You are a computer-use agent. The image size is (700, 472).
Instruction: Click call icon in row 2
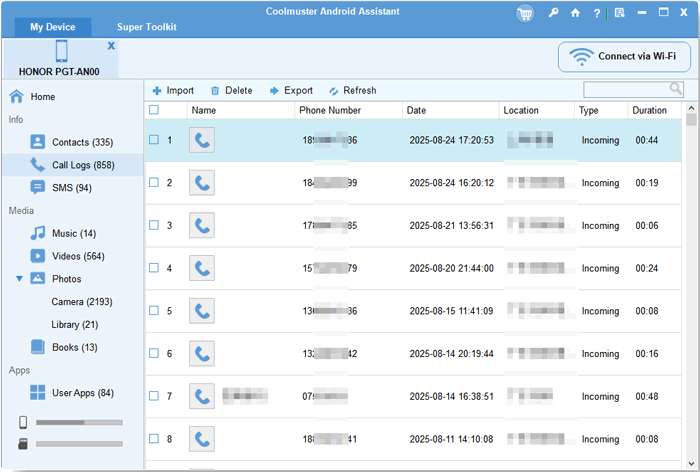(x=202, y=183)
